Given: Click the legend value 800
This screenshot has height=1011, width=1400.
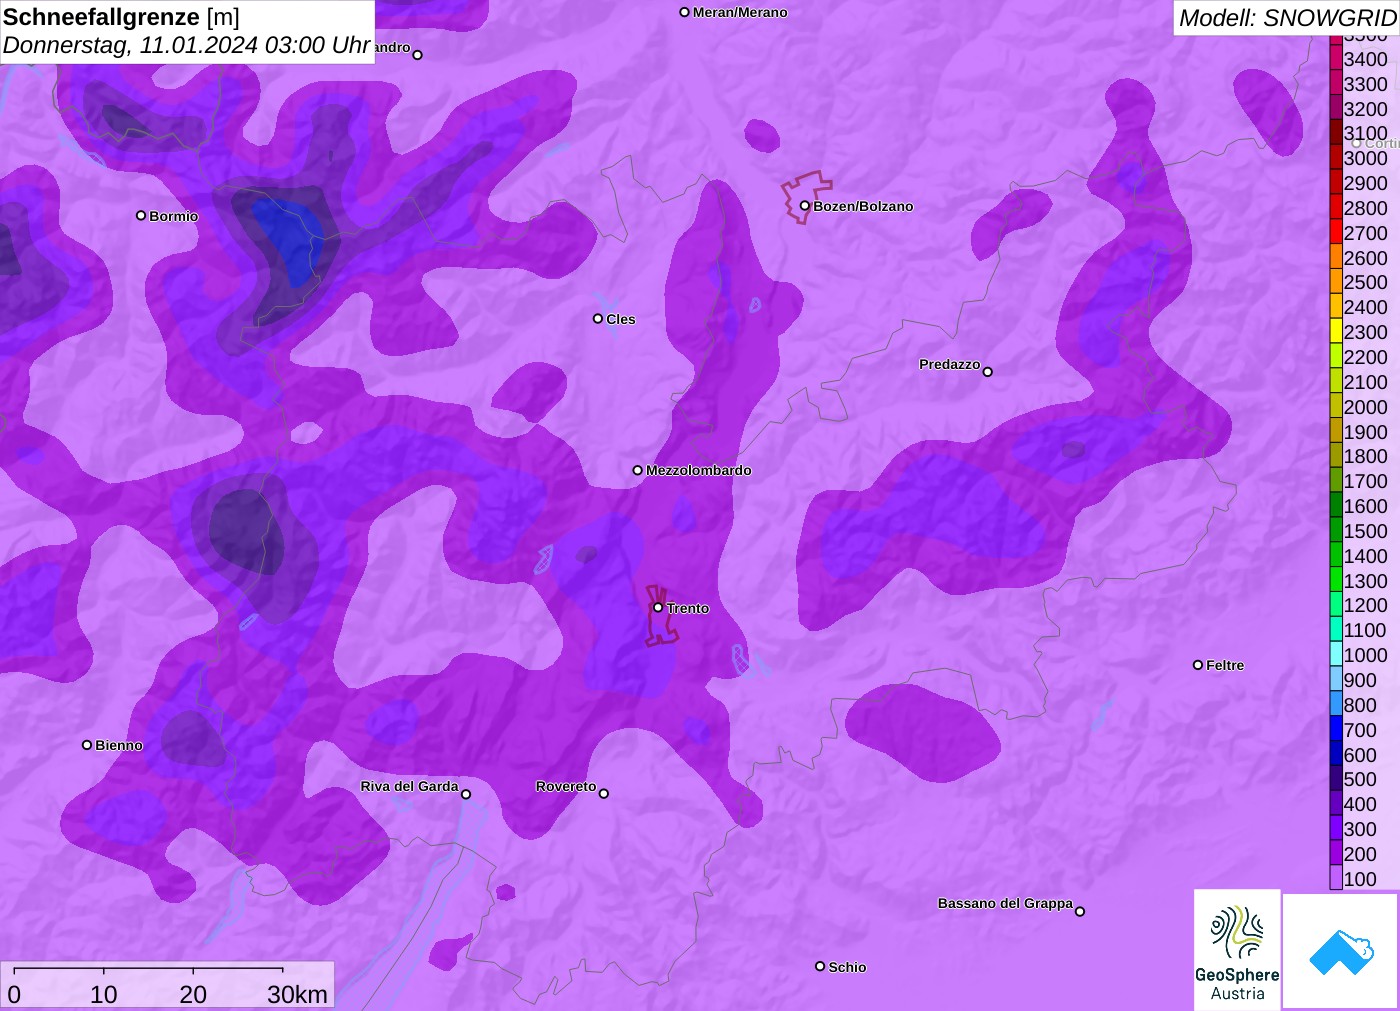Looking at the screenshot, I should (1360, 705).
